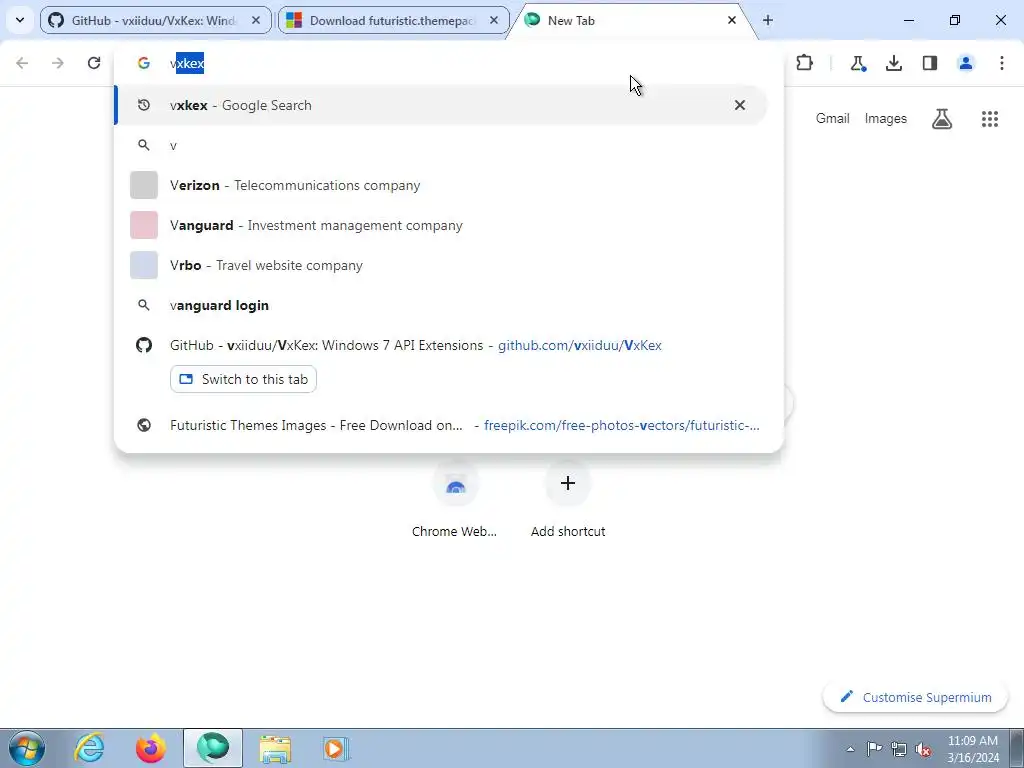The image size is (1024, 768).
Task: Open the three-dot browser menu
Action: pyautogui.click(x=1002, y=63)
